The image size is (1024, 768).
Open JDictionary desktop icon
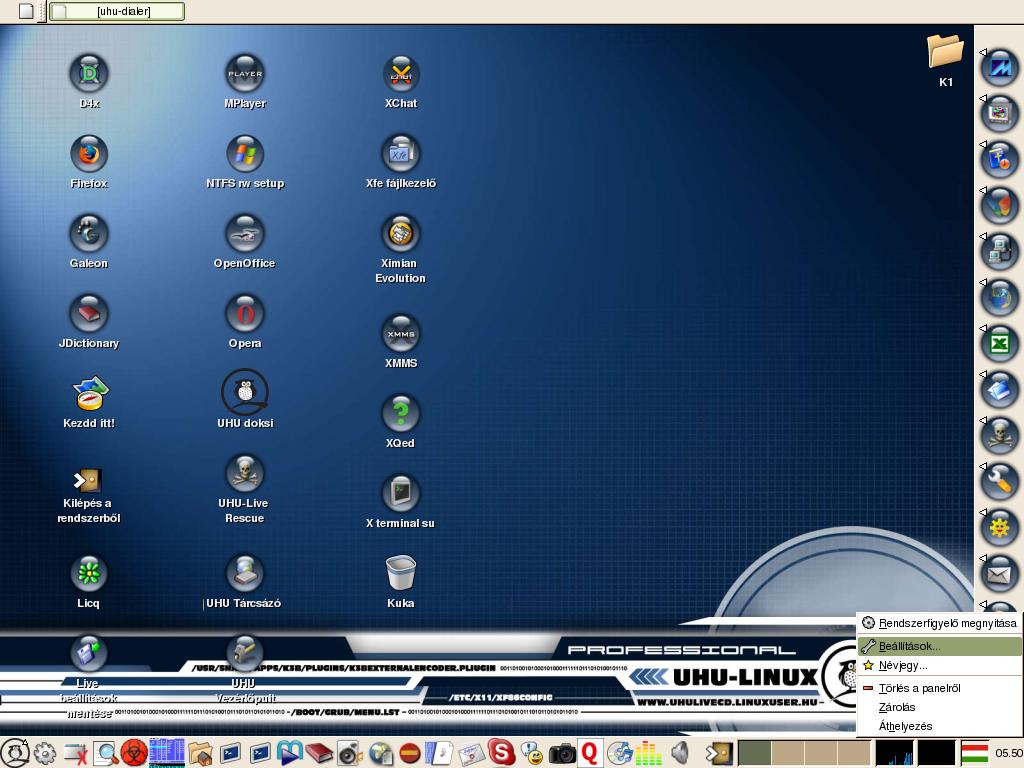click(x=89, y=314)
